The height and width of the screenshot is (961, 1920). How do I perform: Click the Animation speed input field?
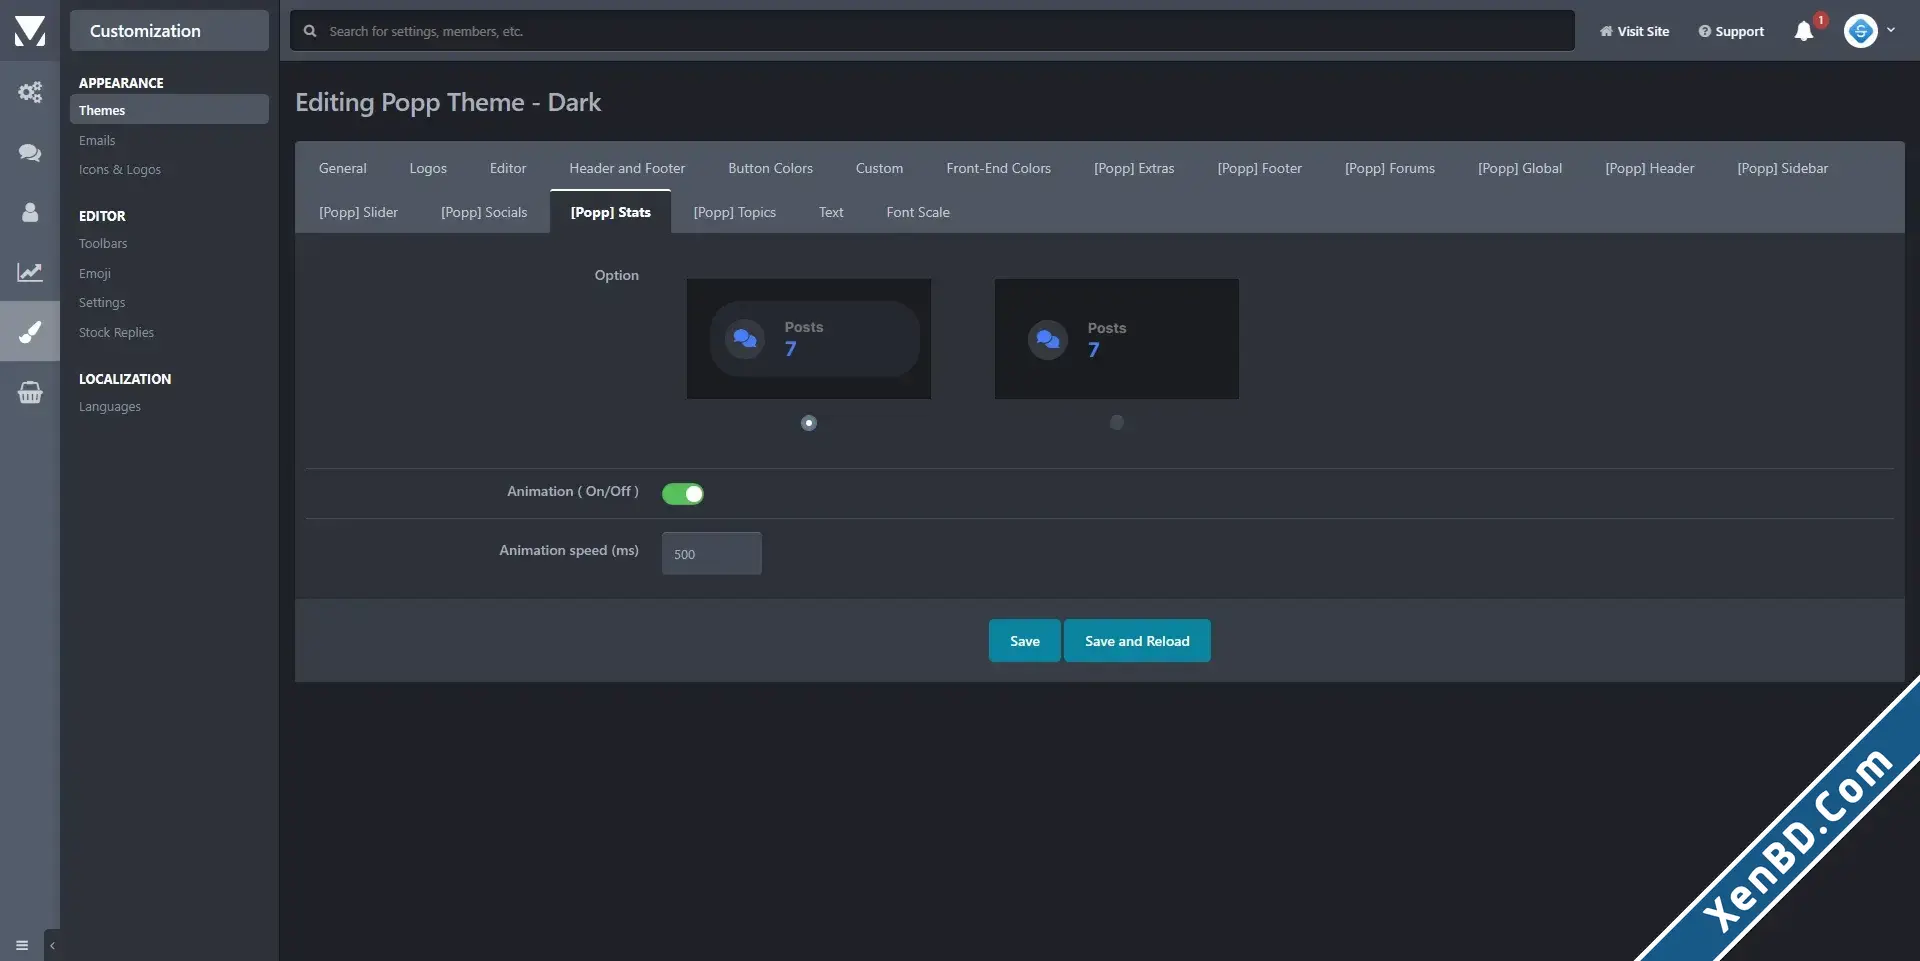tap(712, 554)
